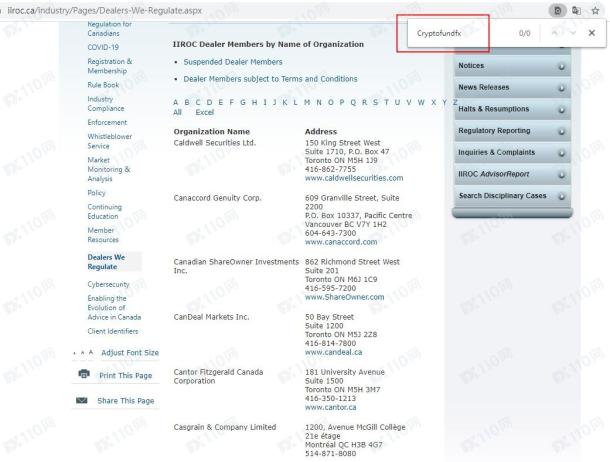This screenshot has width=610, height=462.
Task: Close the find-in-page bar
Action: click(591, 33)
